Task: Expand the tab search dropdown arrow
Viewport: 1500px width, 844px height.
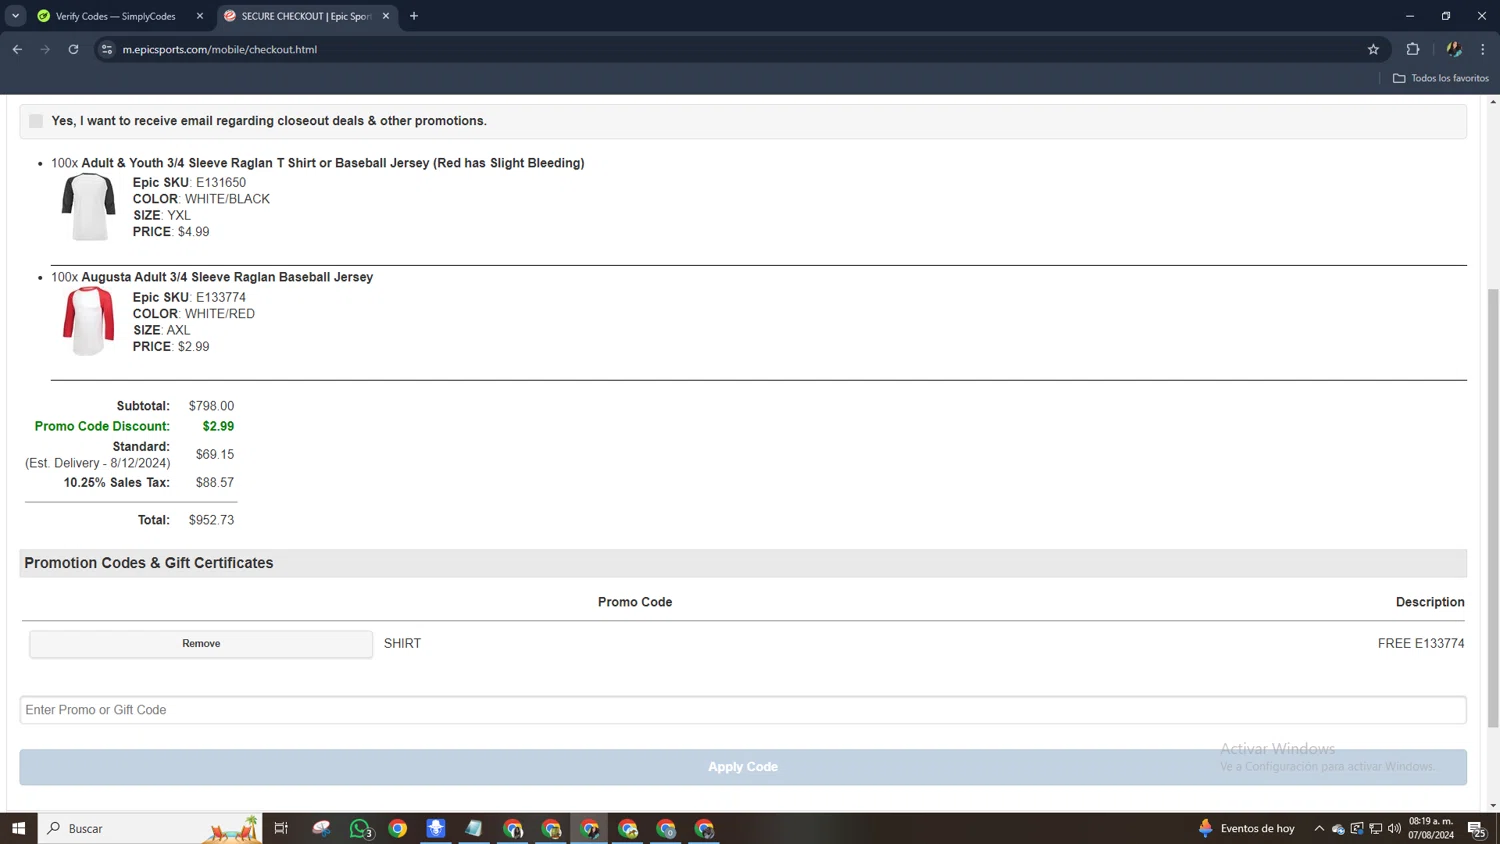Action: pyautogui.click(x=15, y=16)
